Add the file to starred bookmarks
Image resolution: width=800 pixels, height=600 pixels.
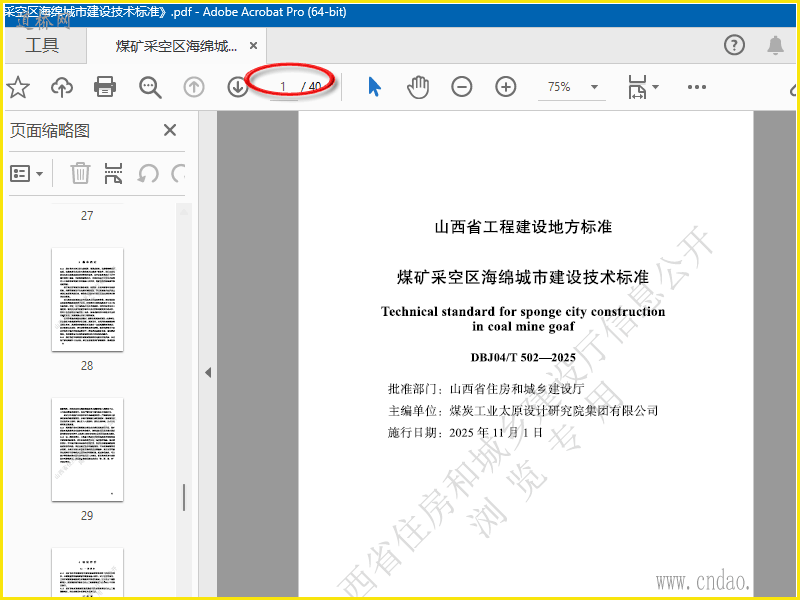pyautogui.click(x=18, y=87)
